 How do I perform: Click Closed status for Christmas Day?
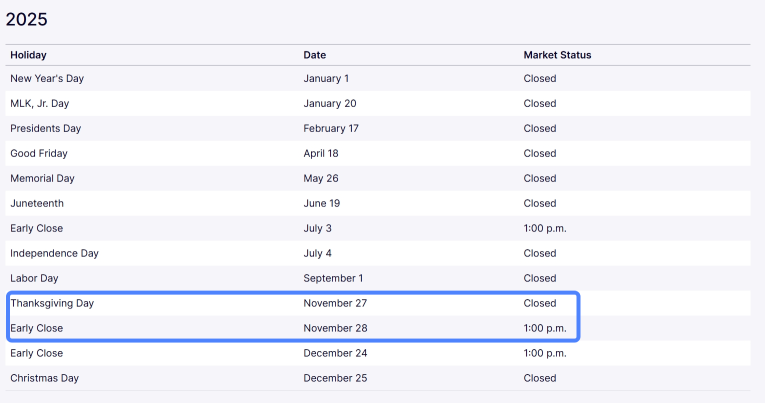540,378
